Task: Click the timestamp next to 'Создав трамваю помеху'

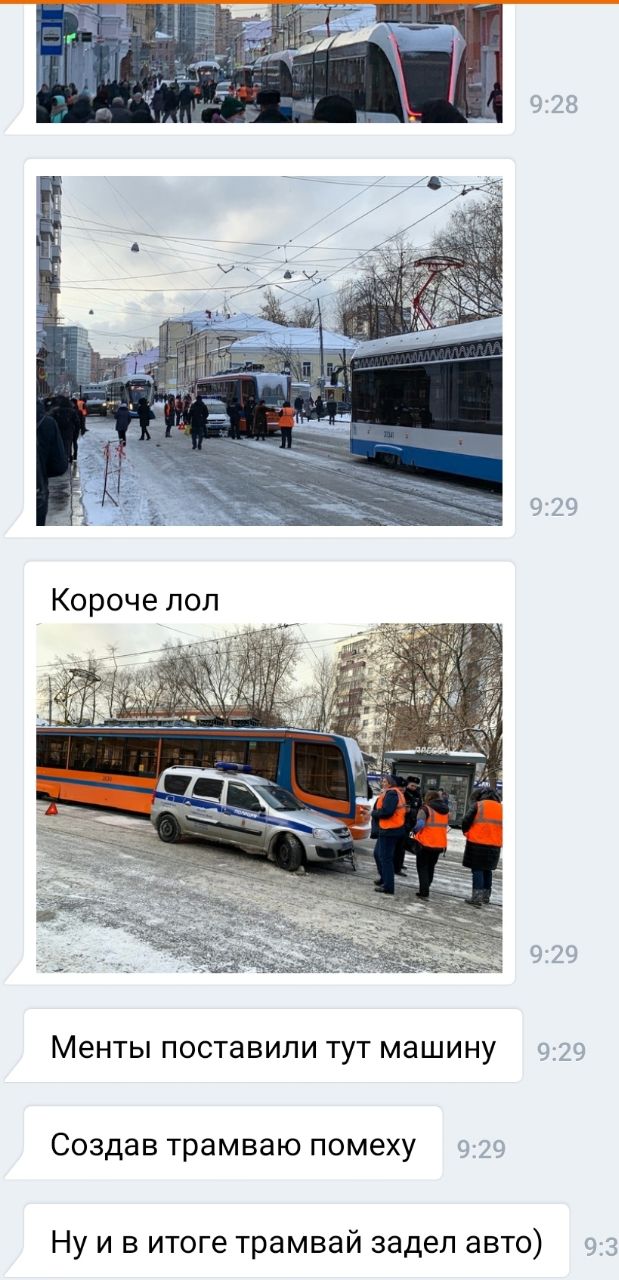Action: point(481,1149)
